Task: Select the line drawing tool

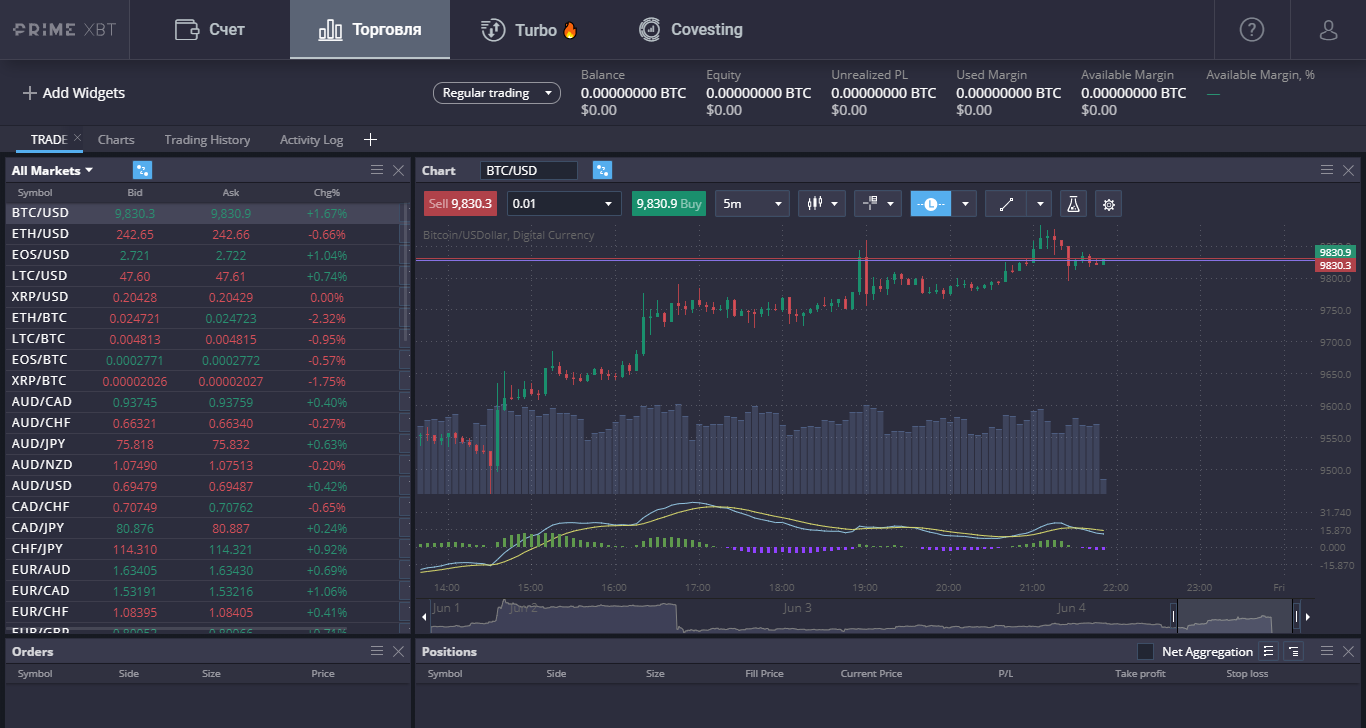Action: 1006,204
